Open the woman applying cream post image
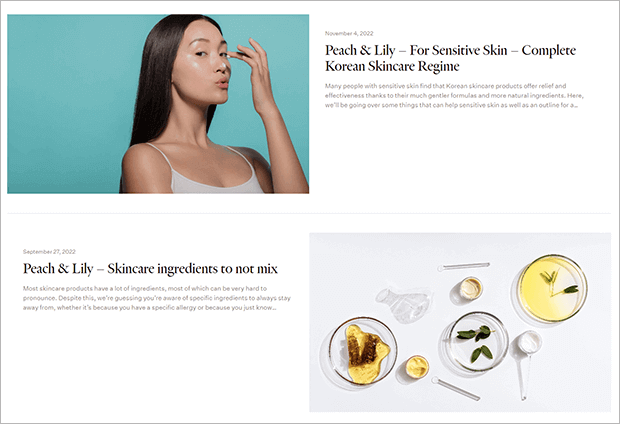 pos(158,104)
